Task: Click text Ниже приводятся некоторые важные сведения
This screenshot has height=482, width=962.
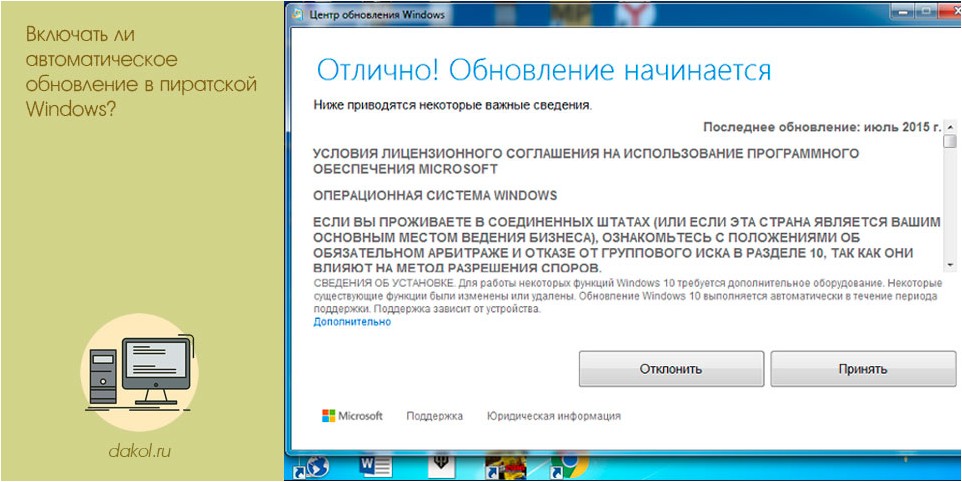Action: pos(453,105)
